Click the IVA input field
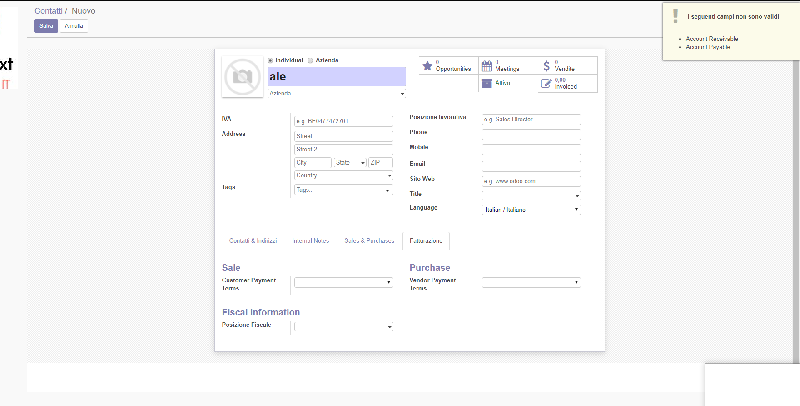Image resolution: width=800 pixels, height=406 pixels. click(343, 121)
